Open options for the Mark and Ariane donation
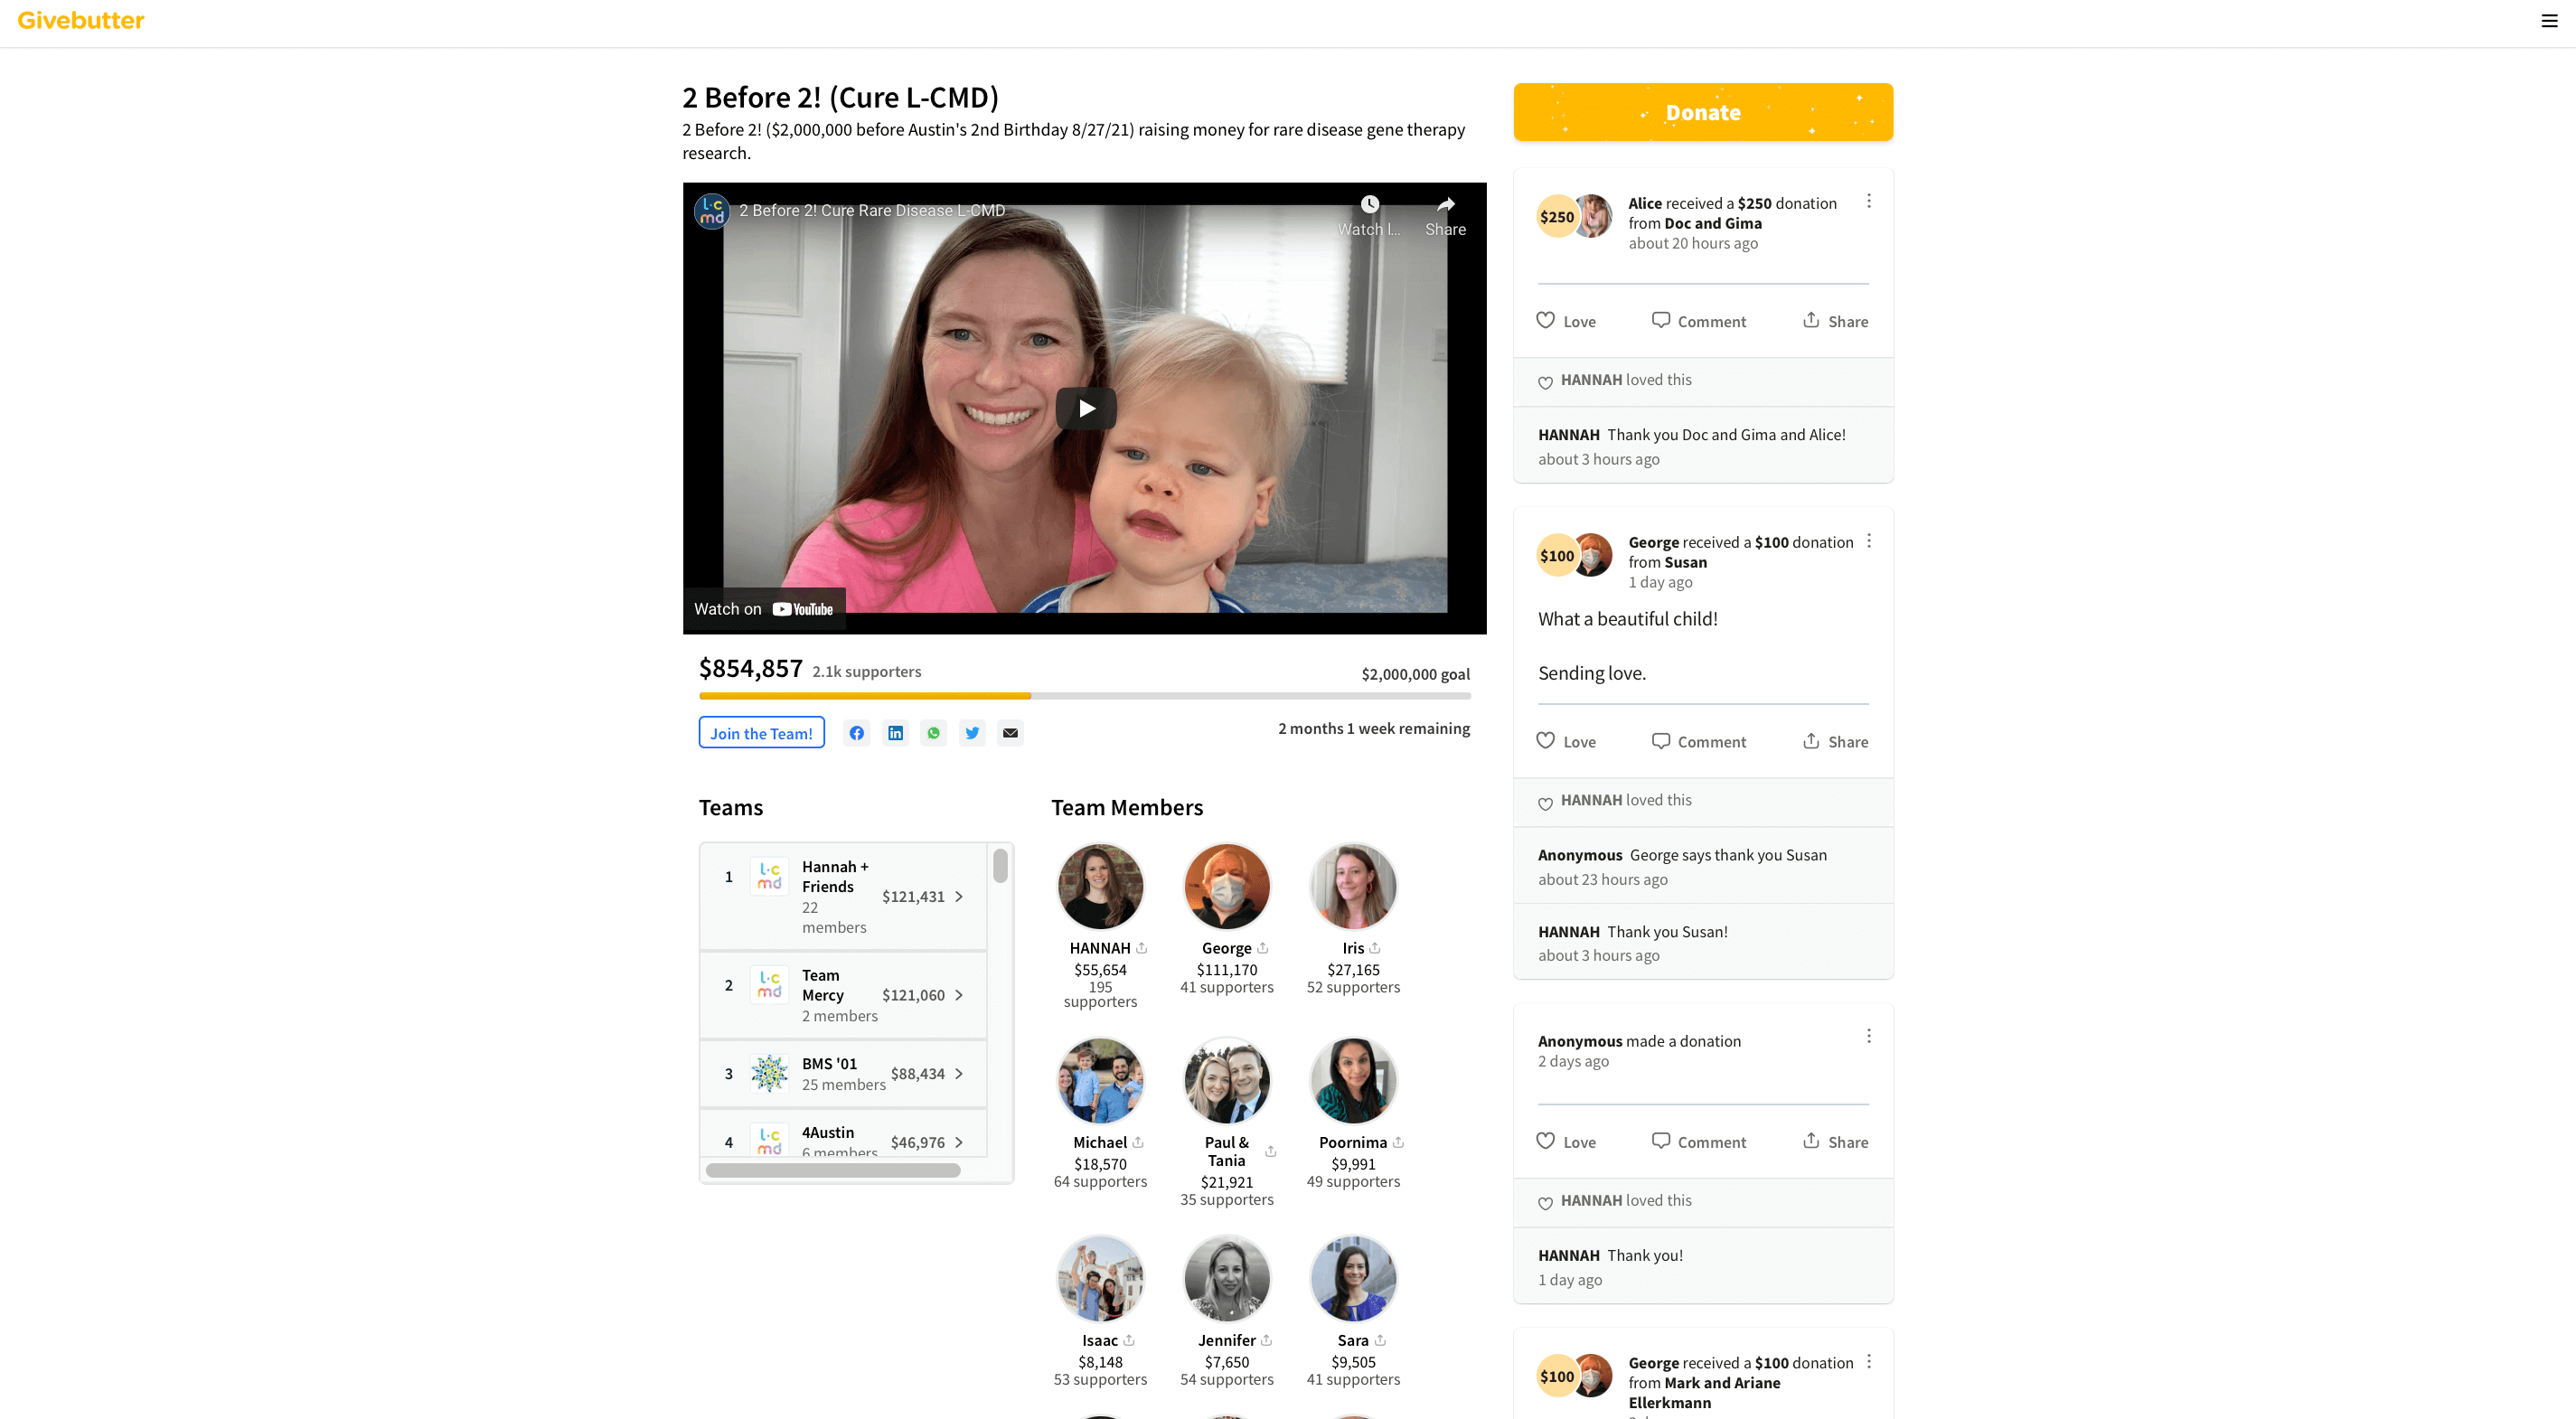This screenshot has height=1419, width=2576. click(x=1868, y=1361)
